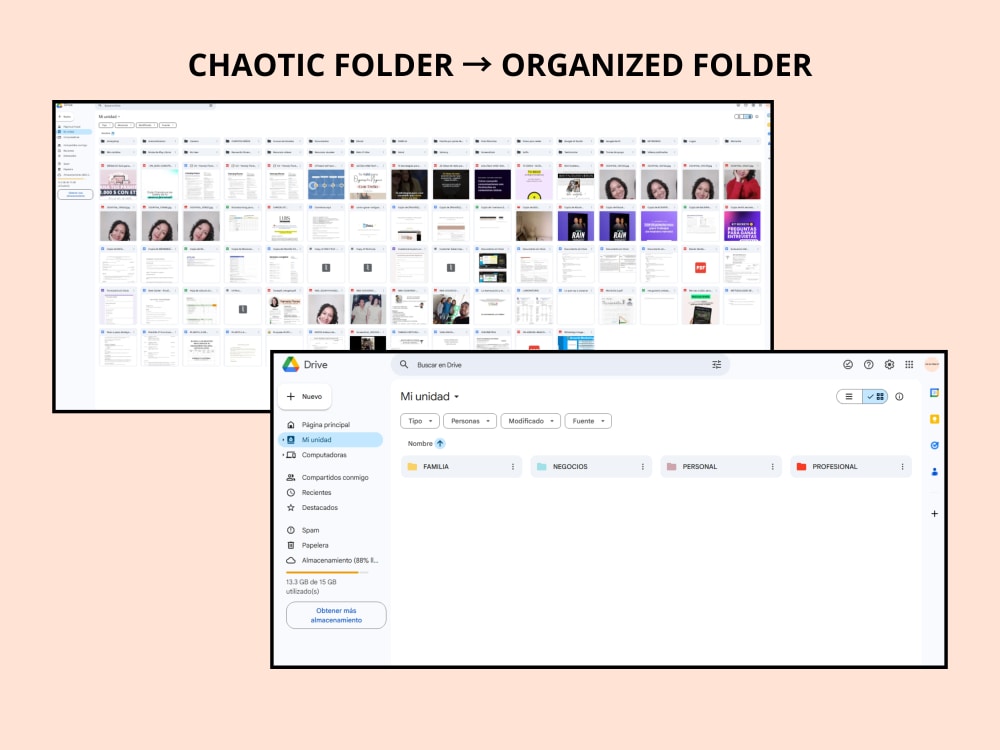Select the red PROFESIONAL folder
This screenshot has width=1000, height=750.
point(851,467)
